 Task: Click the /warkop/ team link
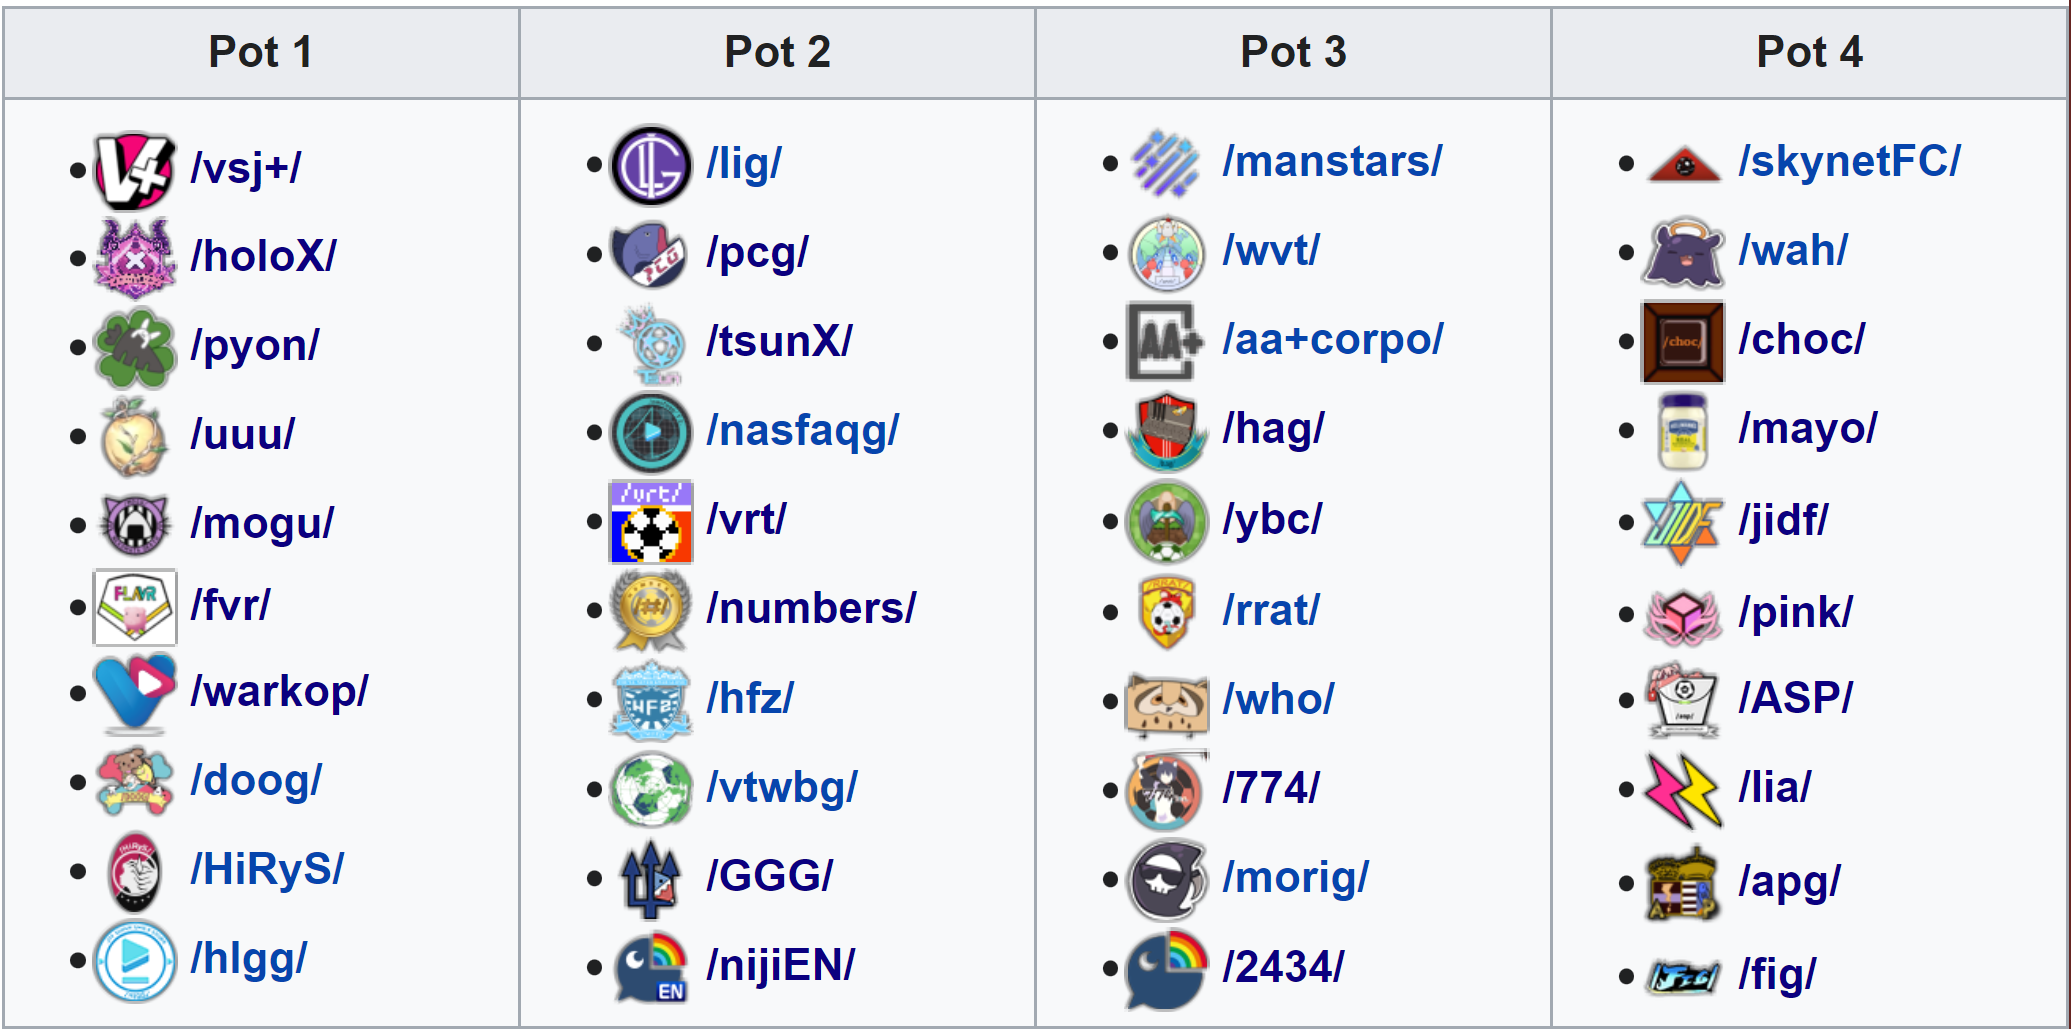279,691
